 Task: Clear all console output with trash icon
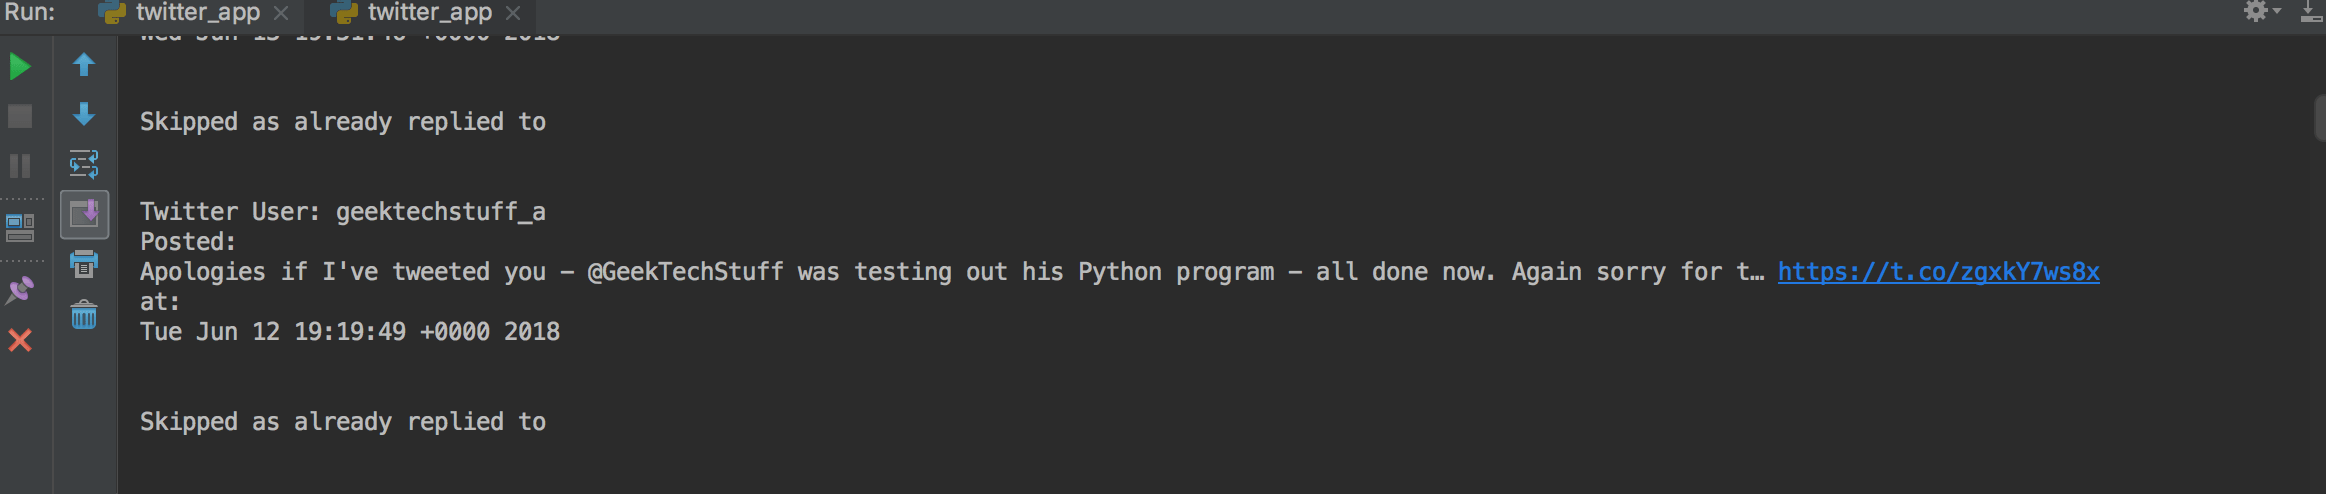[84, 316]
